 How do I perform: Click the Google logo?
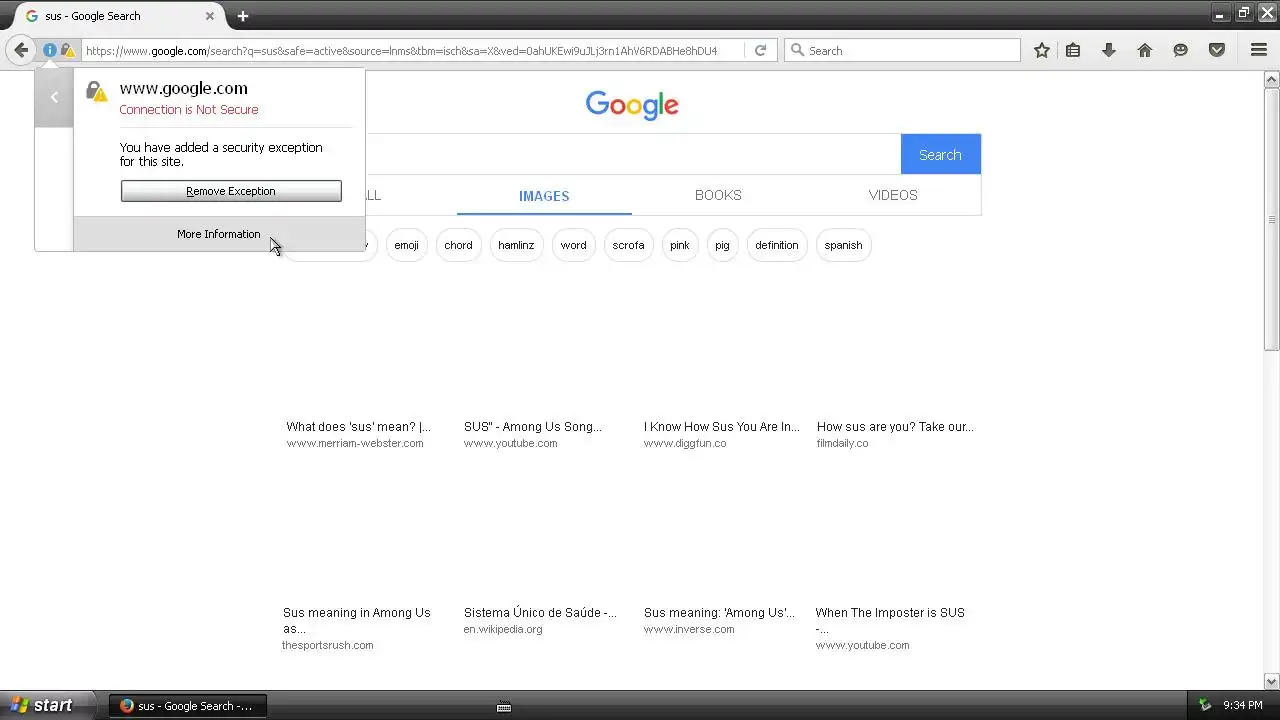pos(632,105)
